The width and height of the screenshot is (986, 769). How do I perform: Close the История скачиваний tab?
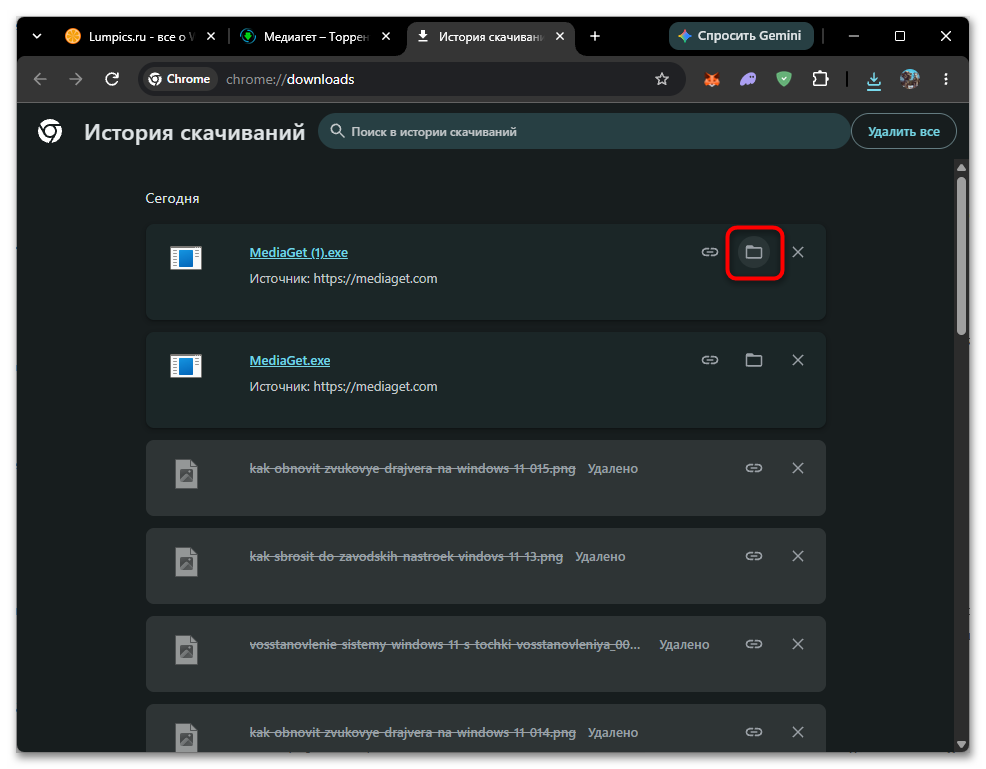pos(560,36)
